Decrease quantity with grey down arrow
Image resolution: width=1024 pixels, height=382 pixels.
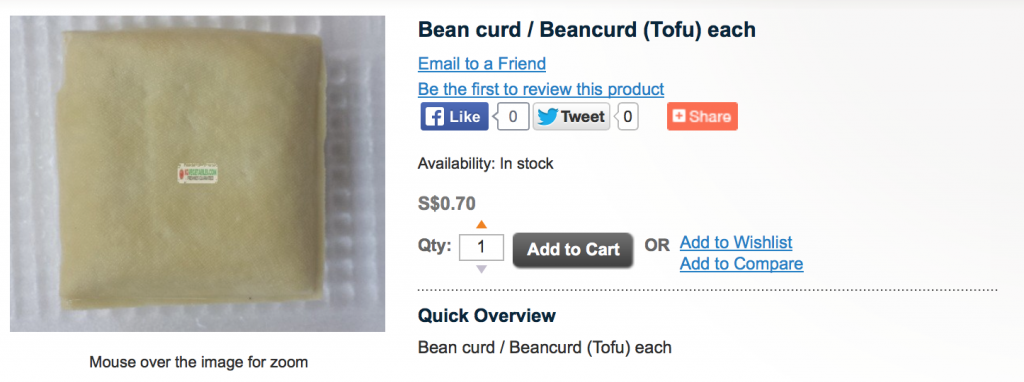click(481, 269)
